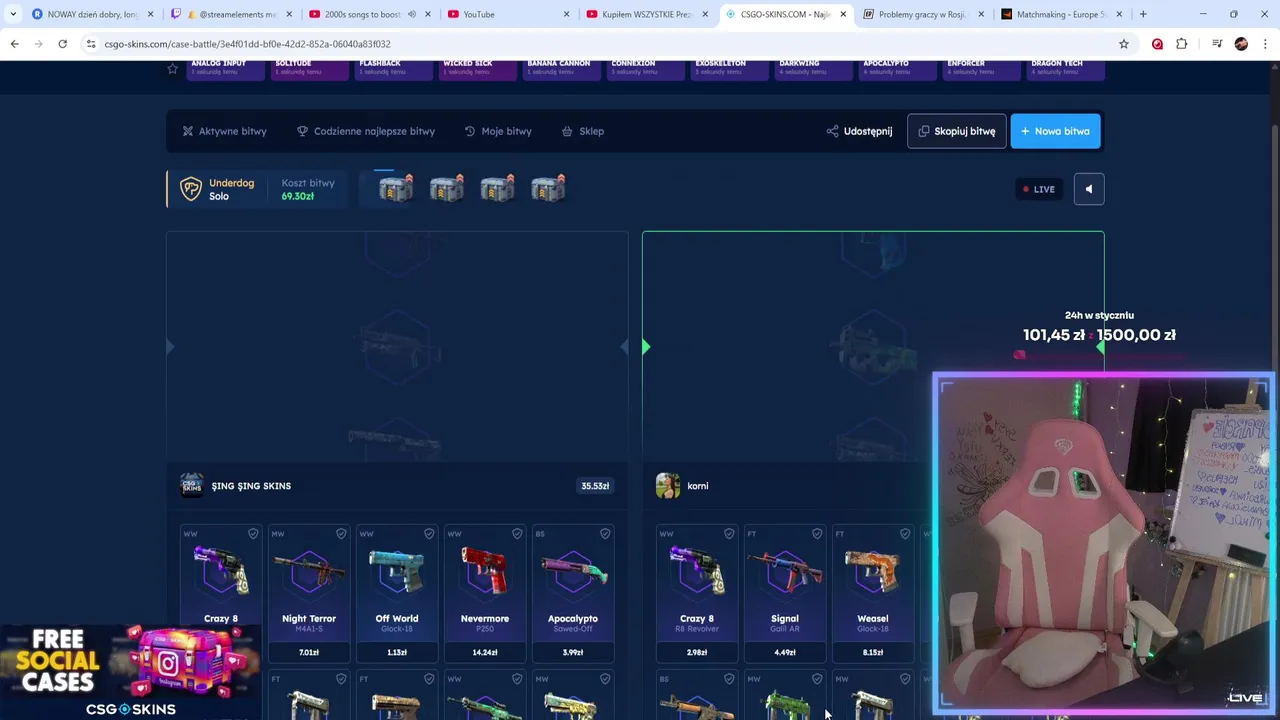Close the CSGO-SKINS.COM tab
The image size is (1280, 720).
[843, 14]
